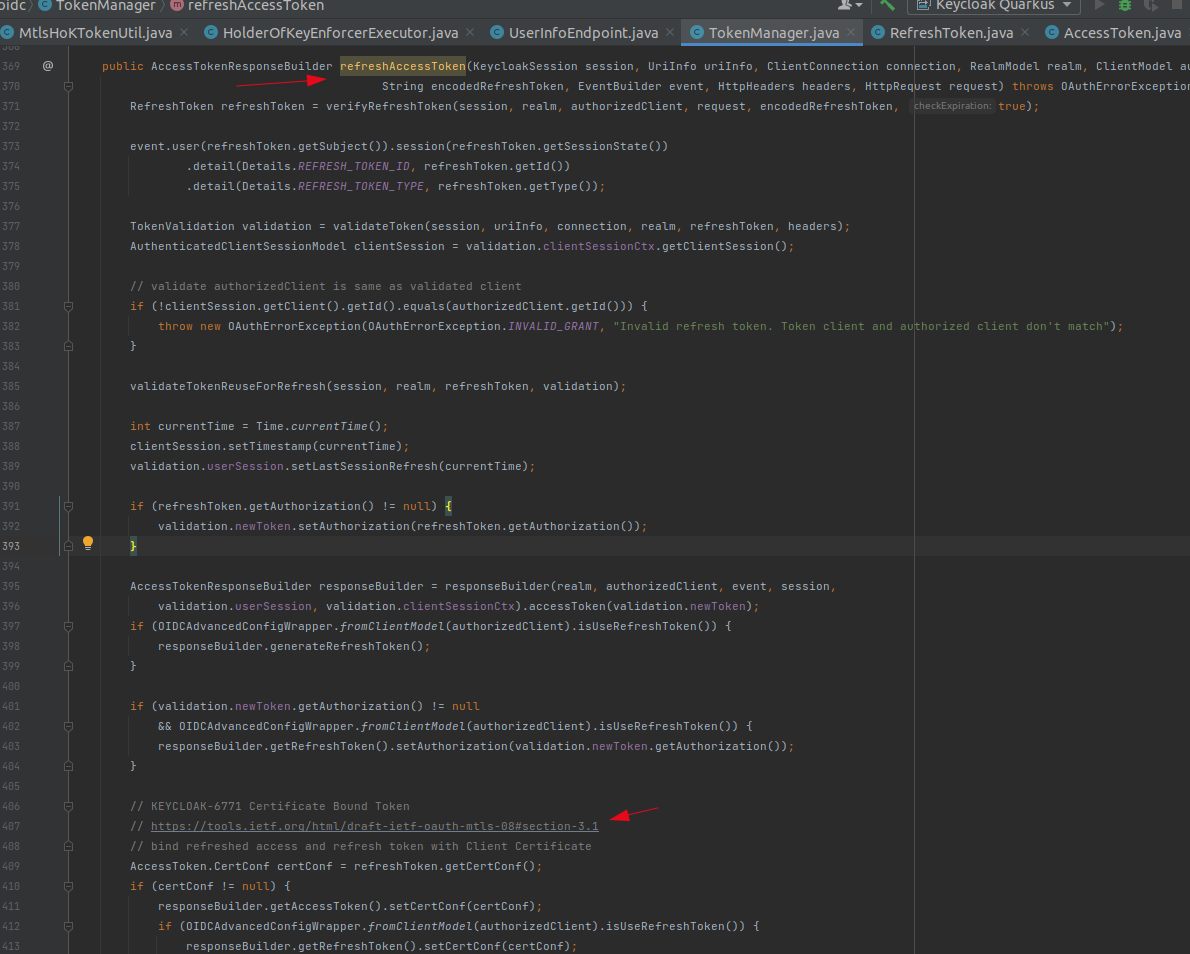Collapse the if block fold marker at line 391
The width and height of the screenshot is (1190, 954).
pyautogui.click(x=68, y=506)
